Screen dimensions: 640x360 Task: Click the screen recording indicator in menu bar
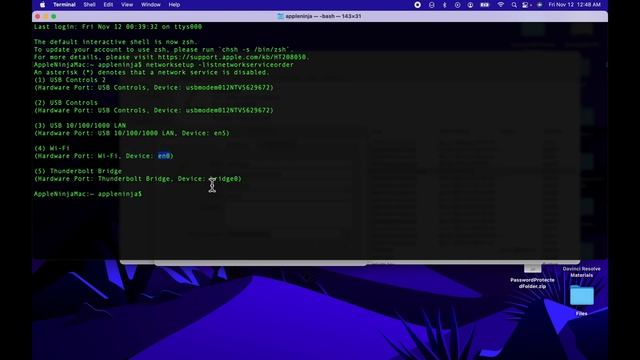coord(418,5)
